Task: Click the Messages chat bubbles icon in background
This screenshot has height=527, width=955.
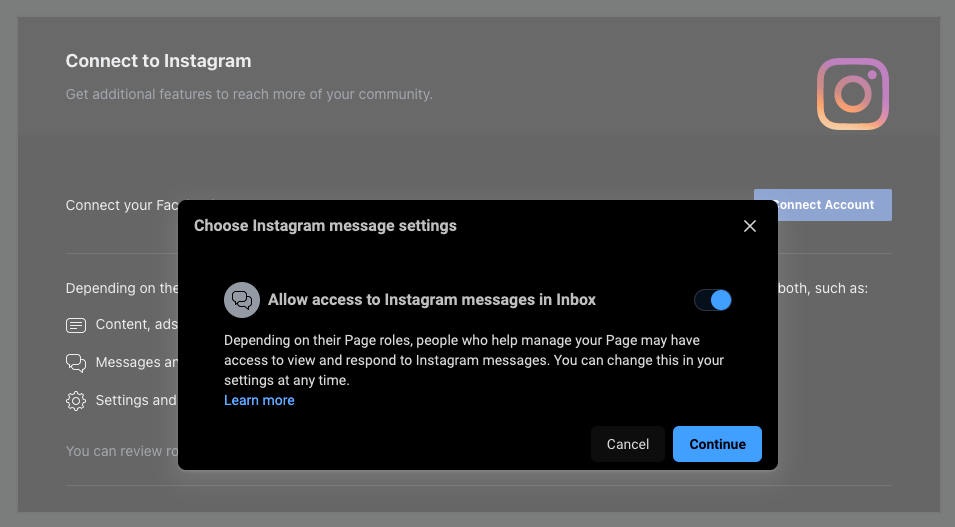Action: (76, 363)
